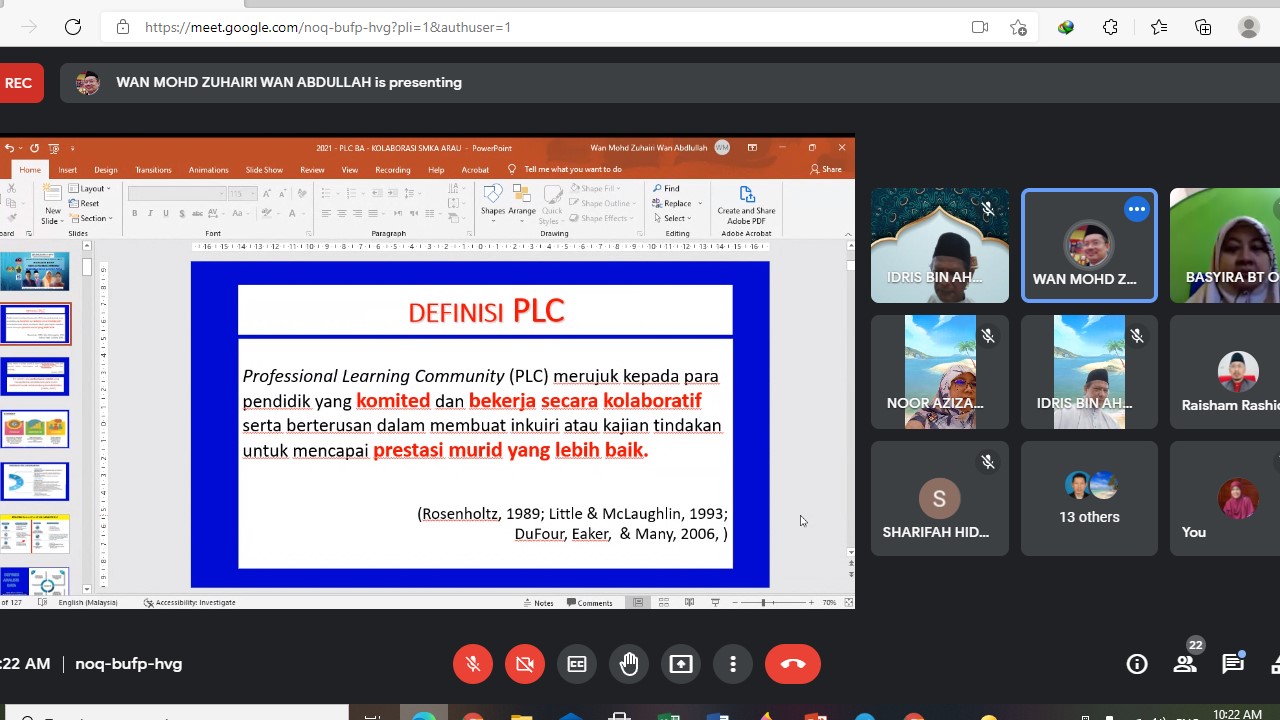Image resolution: width=1280 pixels, height=720 pixels.
Task: Click Accessibility: Investigate status item
Action: (x=190, y=603)
